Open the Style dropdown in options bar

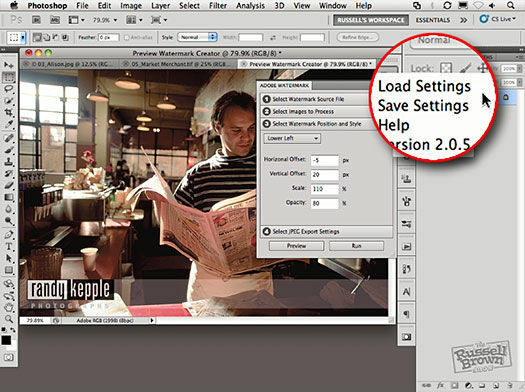pyautogui.click(x=197, y=37)
